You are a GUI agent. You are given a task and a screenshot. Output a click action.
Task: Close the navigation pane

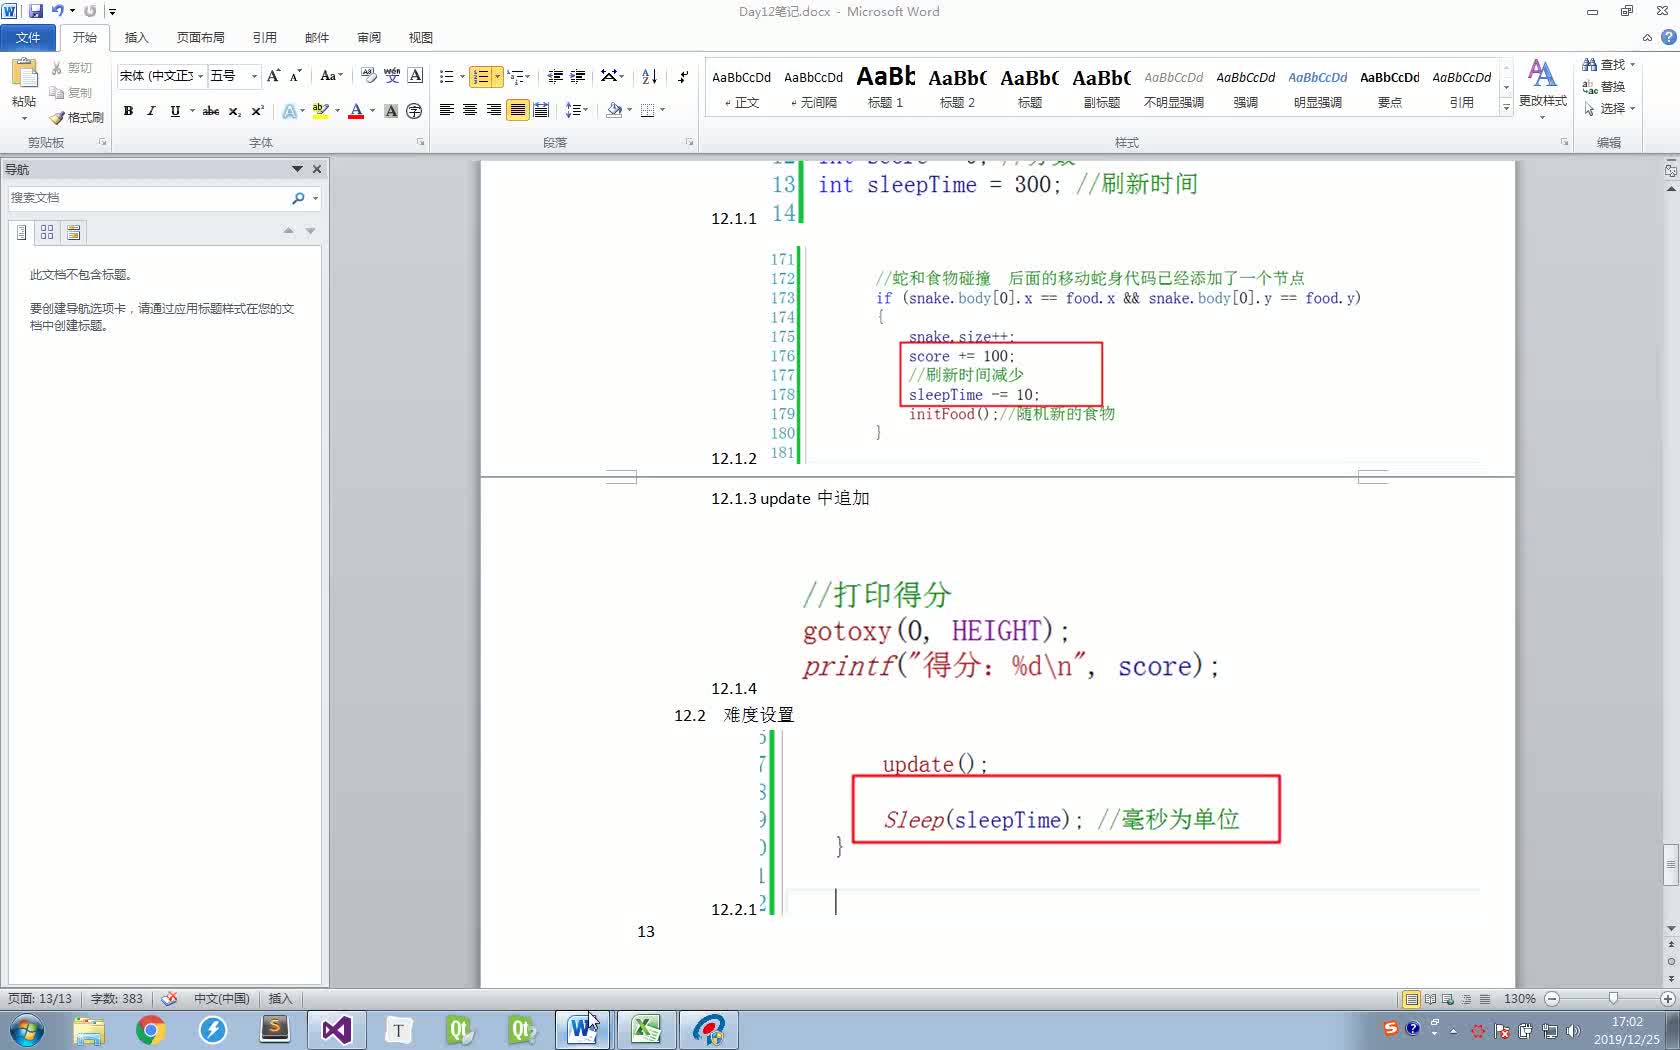[x=317, y=169]
